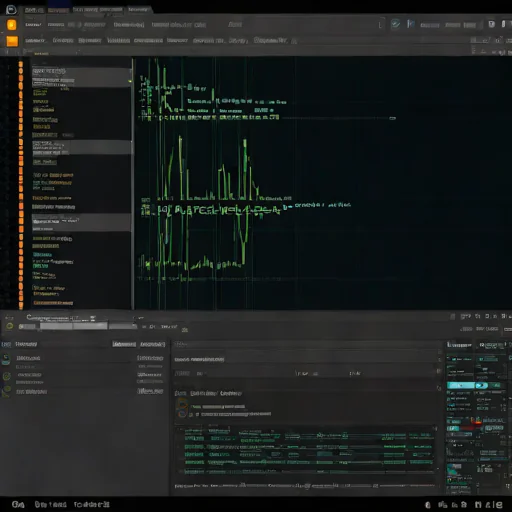Click the orange marker strip along the left gutter

[21, 184]
